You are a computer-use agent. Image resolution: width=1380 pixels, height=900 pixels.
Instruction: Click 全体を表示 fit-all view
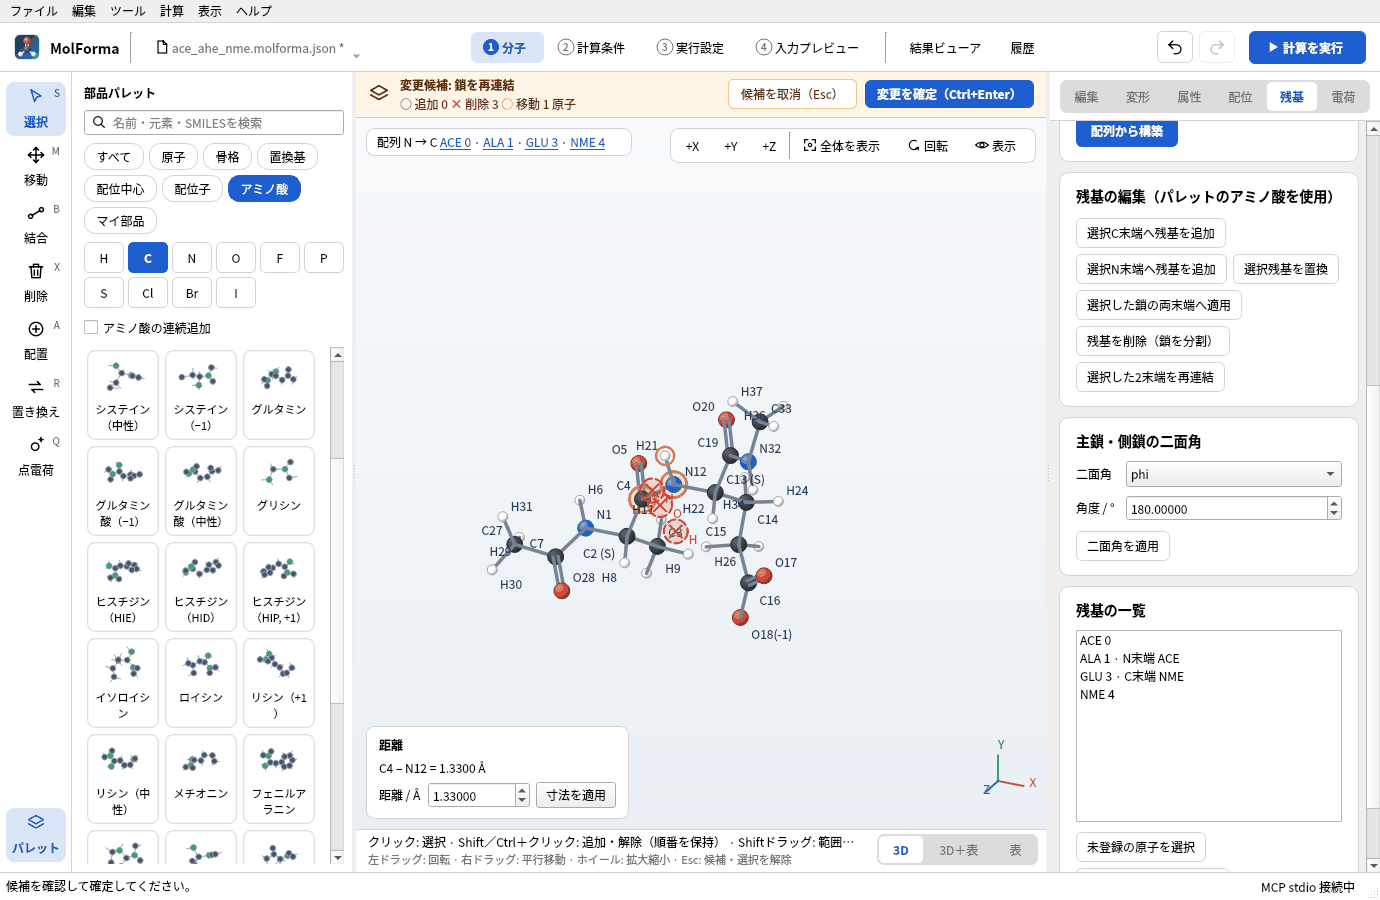842,146
